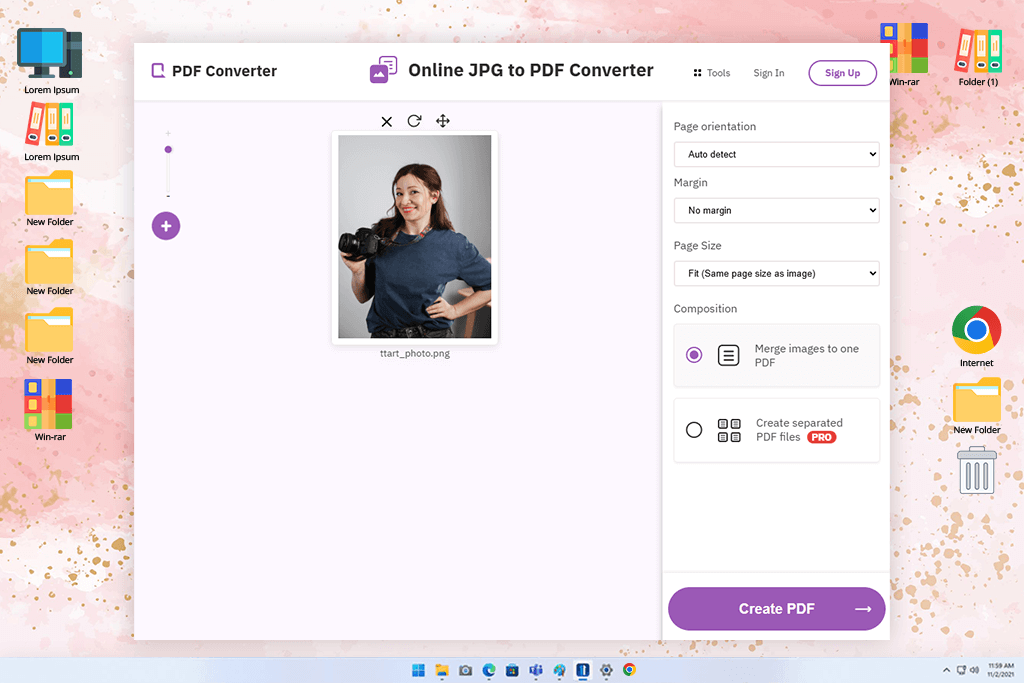Open the Camera app in taskbar
The height and width of the screenshot is (683, 1024).
[x=466, y=670]
